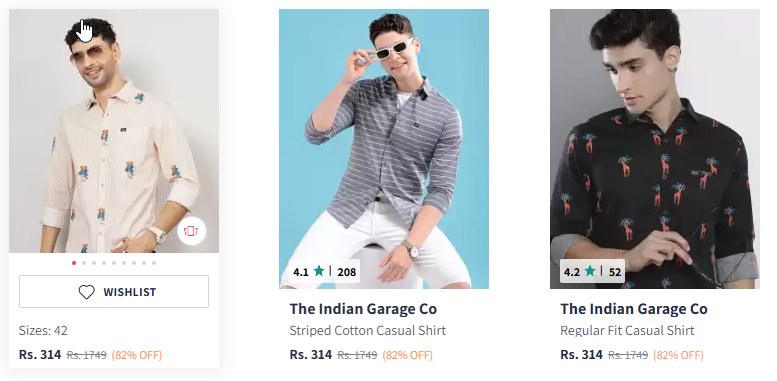
Task: Select the last image carousel dot
Action: tap(154, 263)
